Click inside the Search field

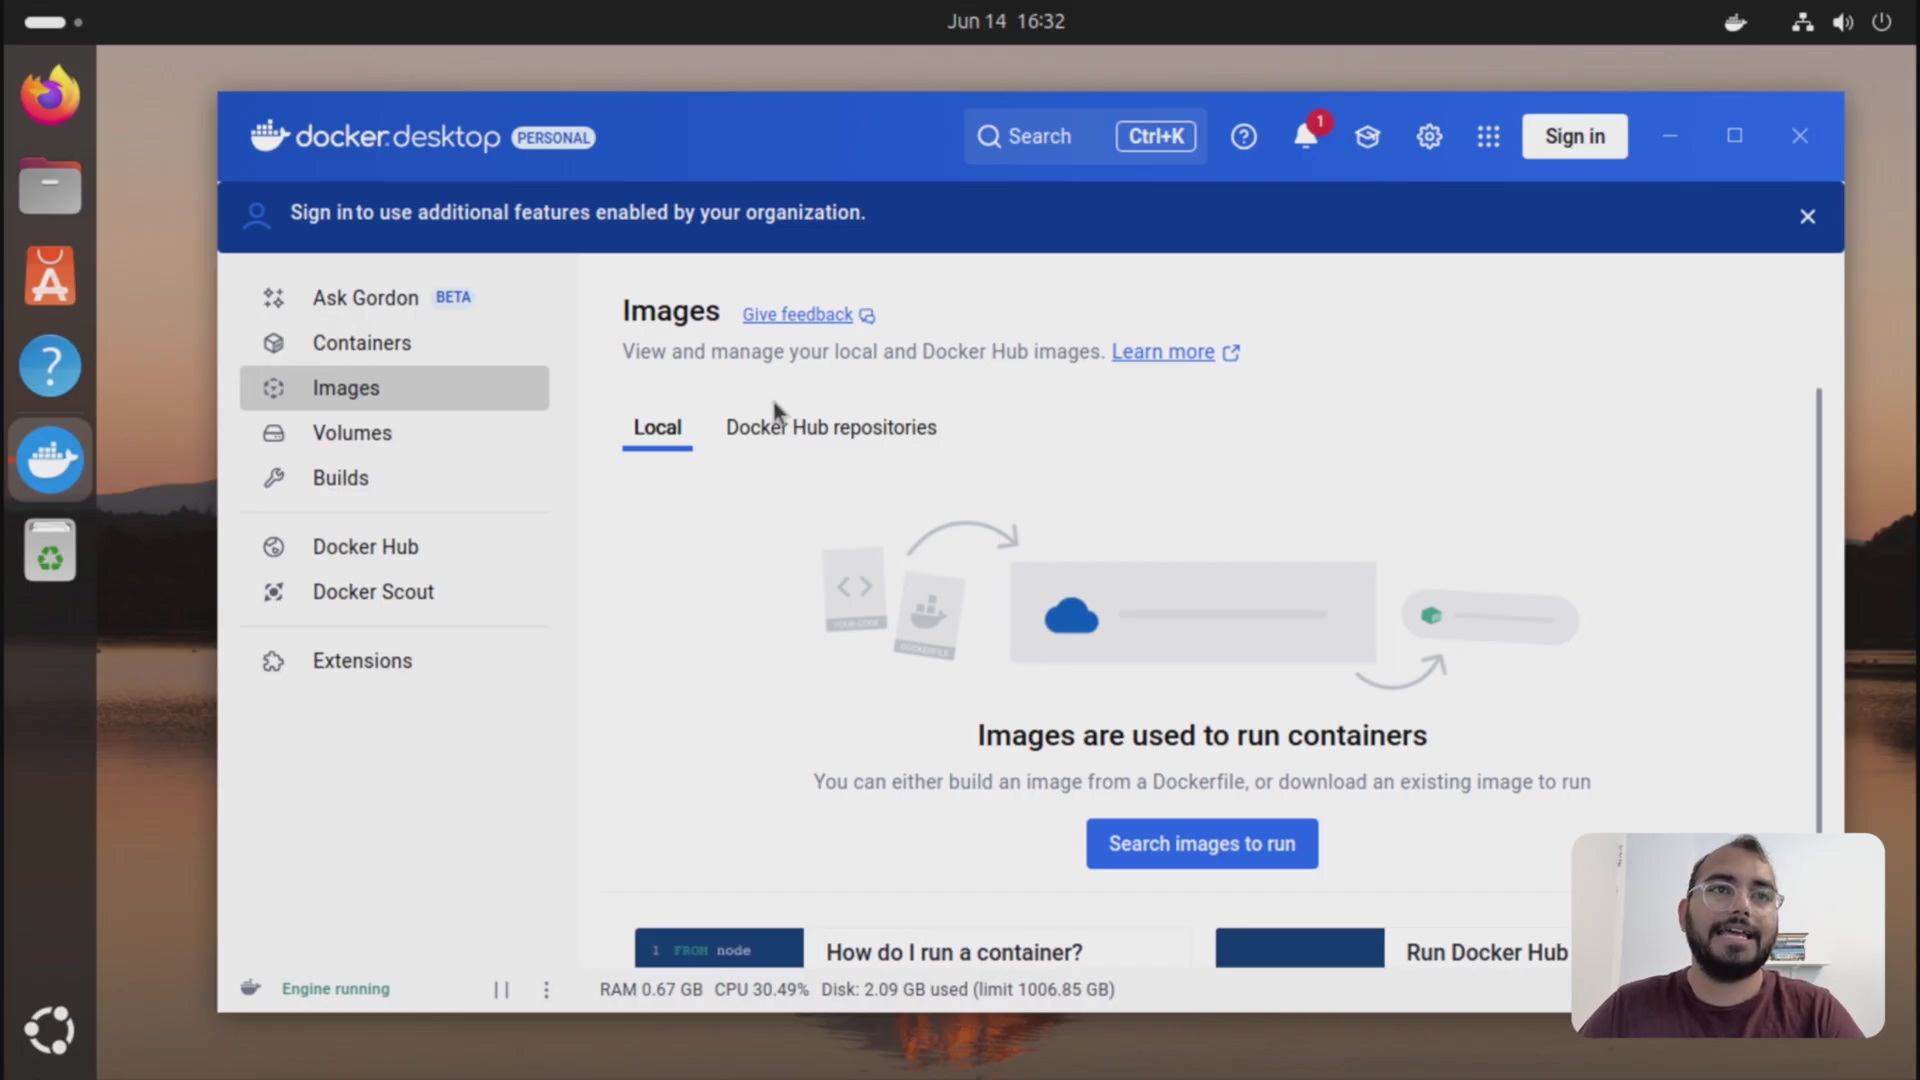1085,136
